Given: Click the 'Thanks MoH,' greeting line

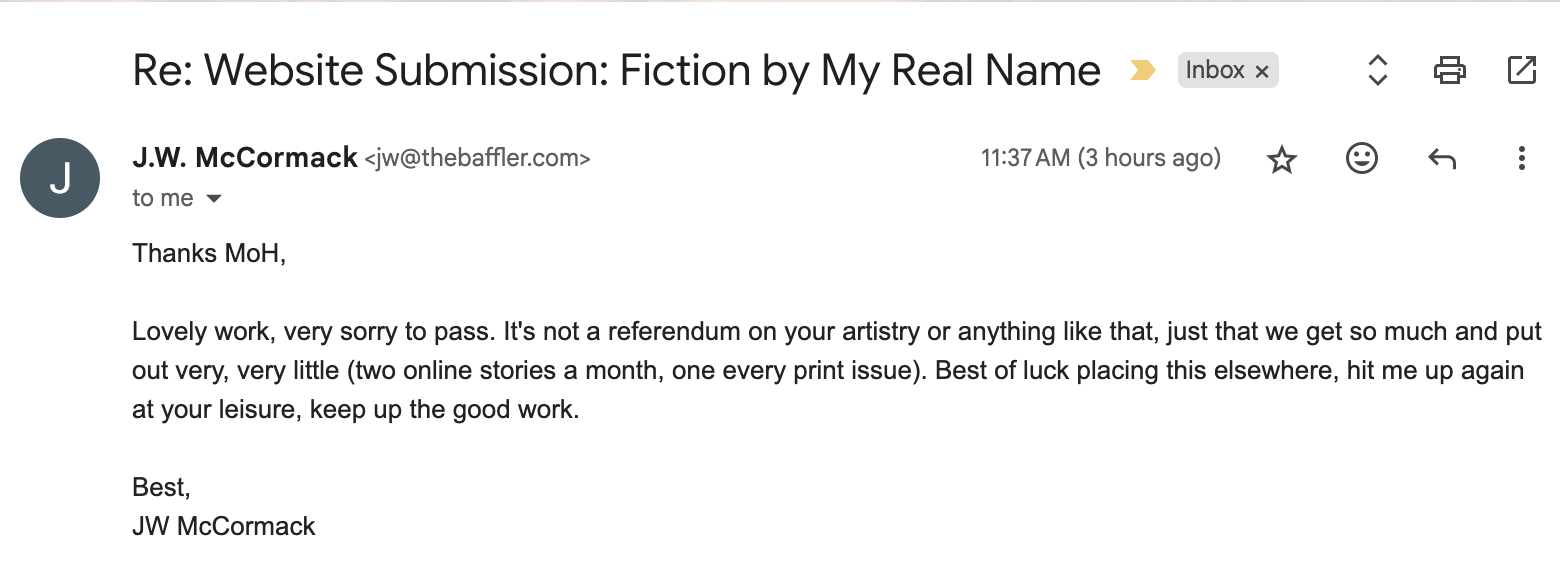Looking at the screenshot, I should (209, 253).
